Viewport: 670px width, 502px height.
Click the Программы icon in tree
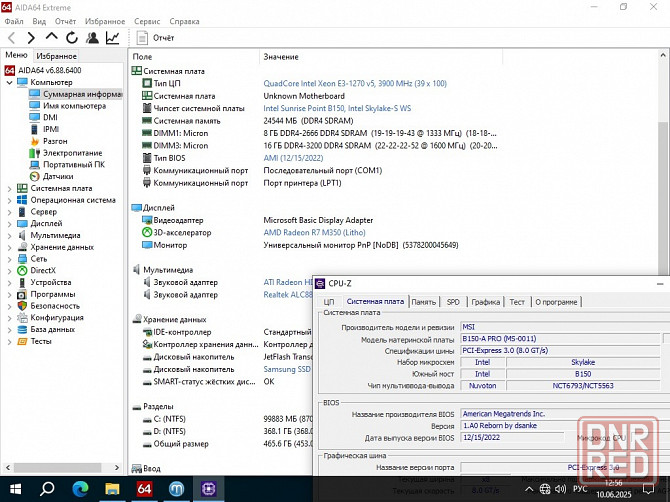22,294
